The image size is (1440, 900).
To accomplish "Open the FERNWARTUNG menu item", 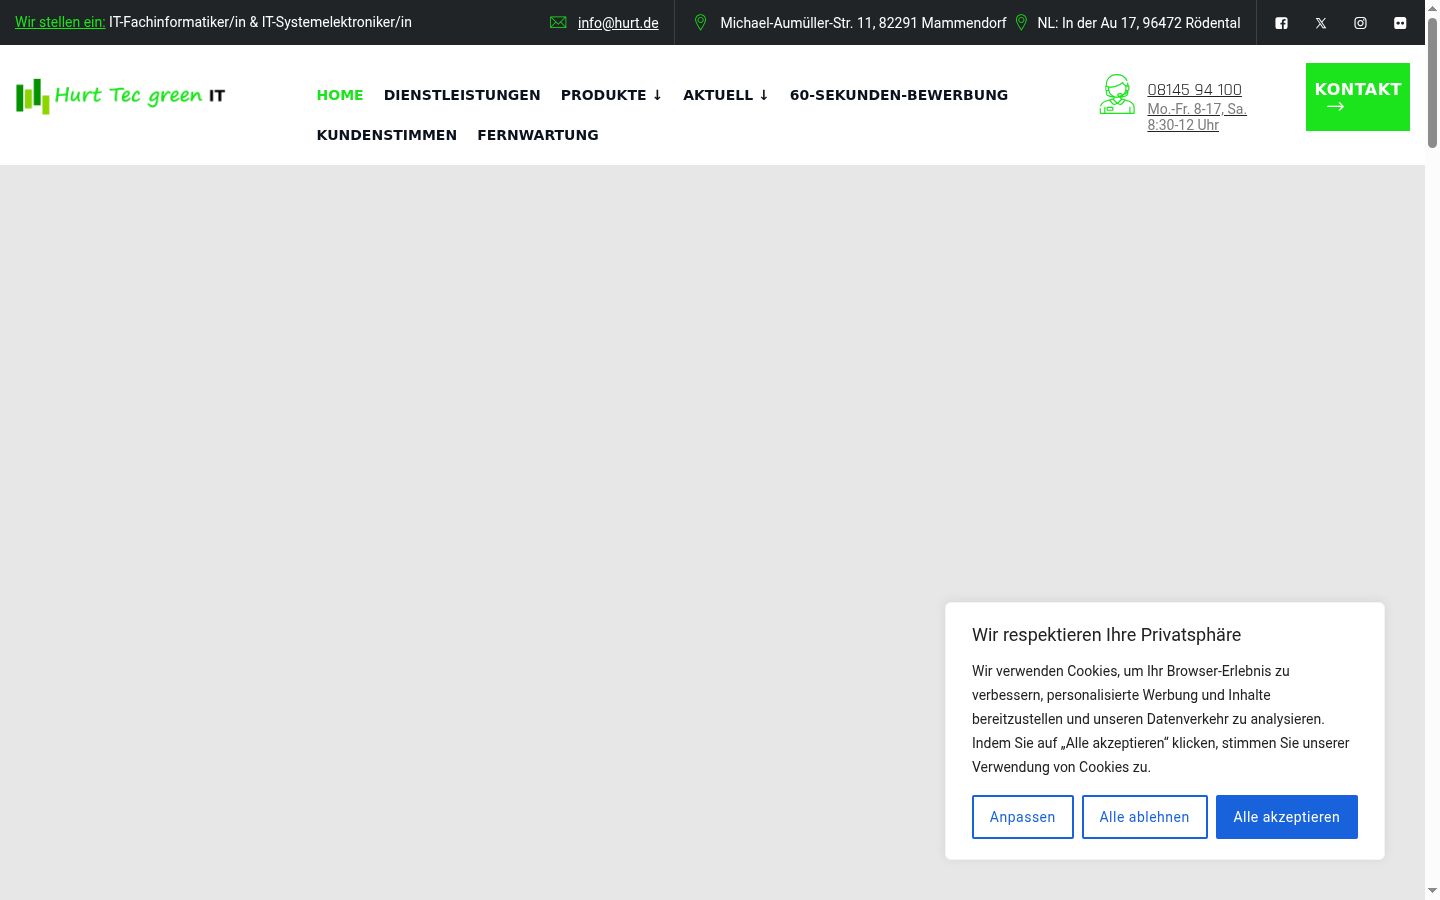I will (538, 135).
